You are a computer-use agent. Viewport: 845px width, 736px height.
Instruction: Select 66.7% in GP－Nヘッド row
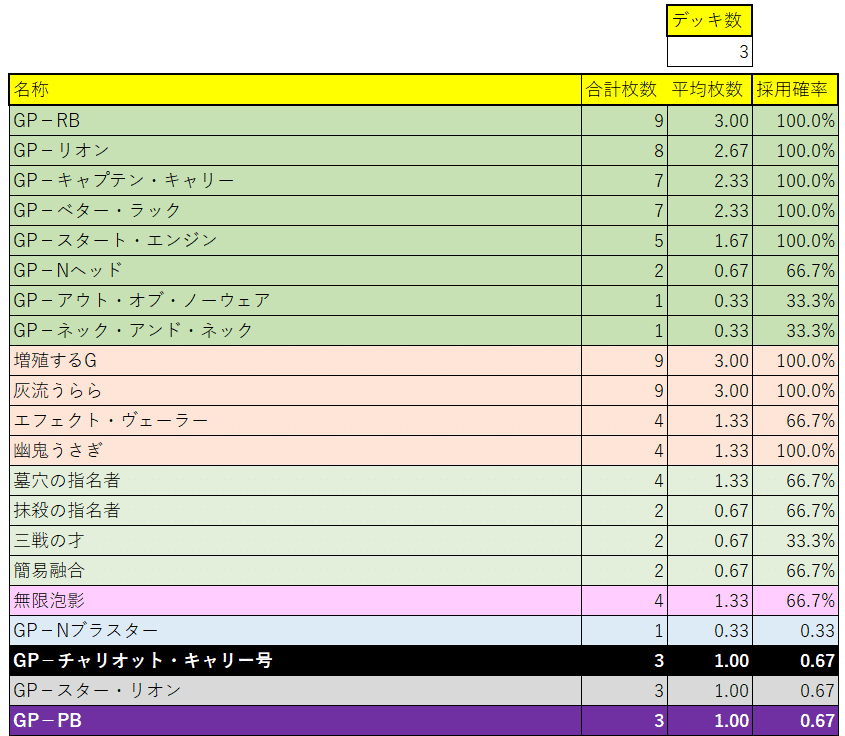pyautogui.click(x=795, y=270)
